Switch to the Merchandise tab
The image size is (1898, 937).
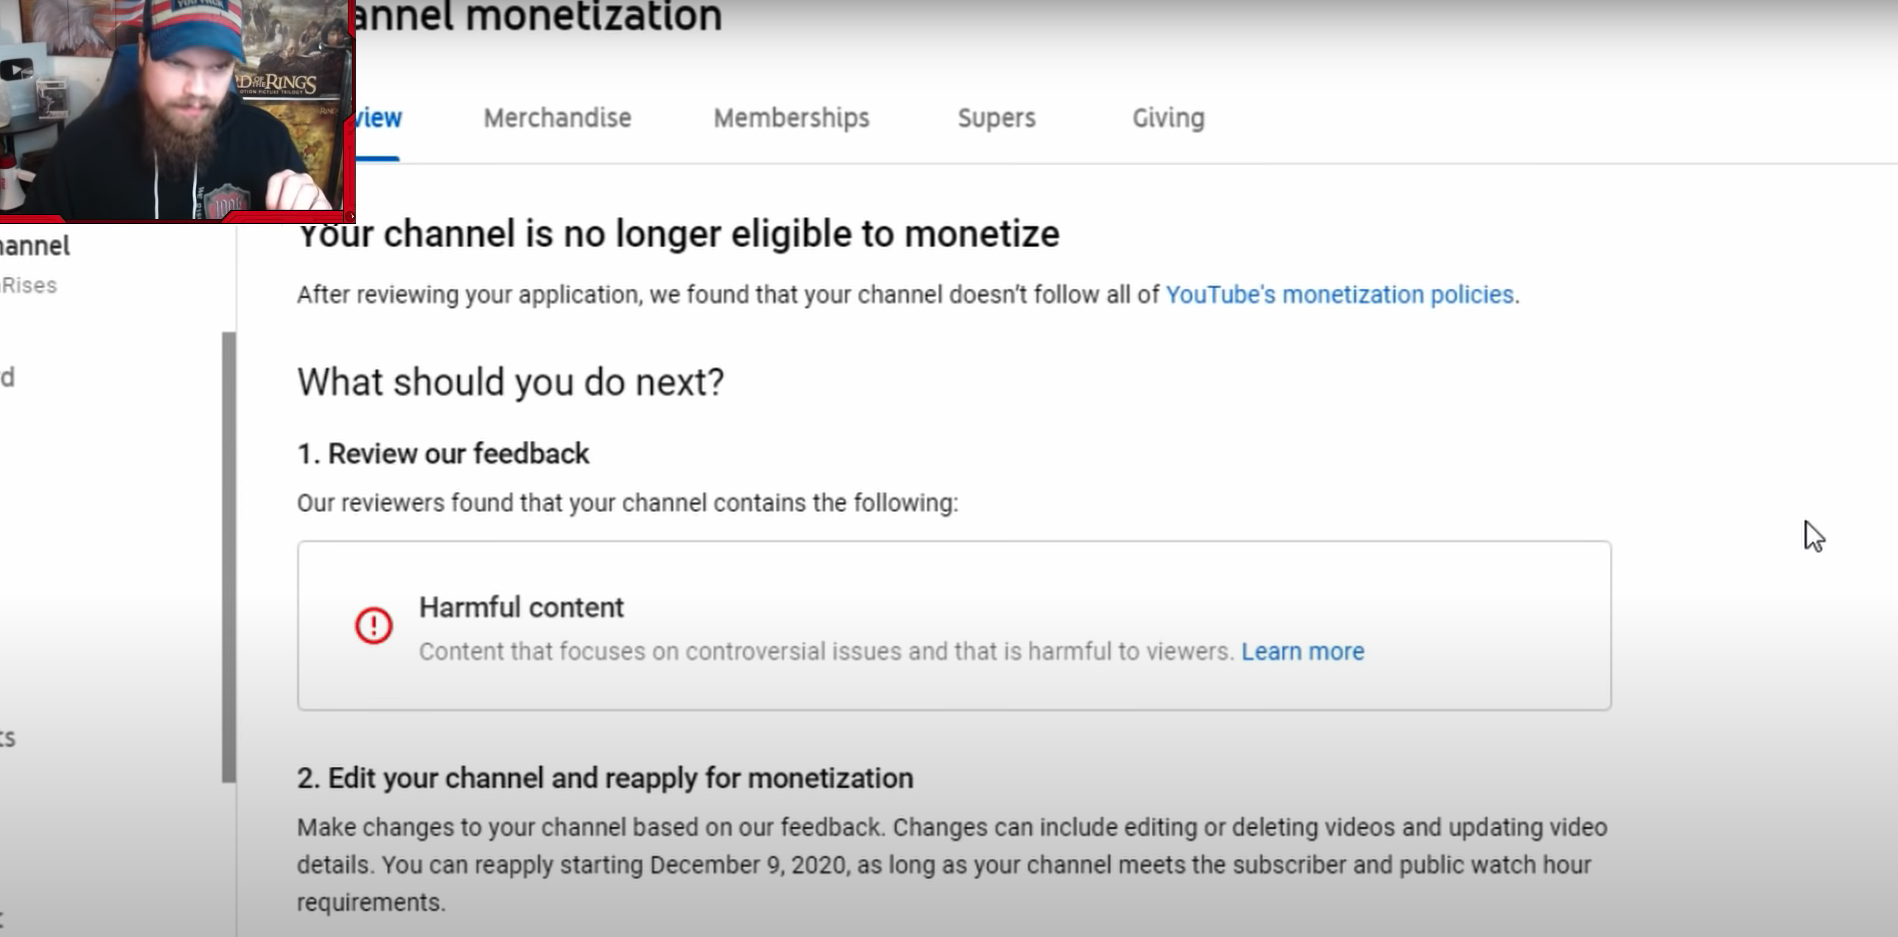[557, 118]
